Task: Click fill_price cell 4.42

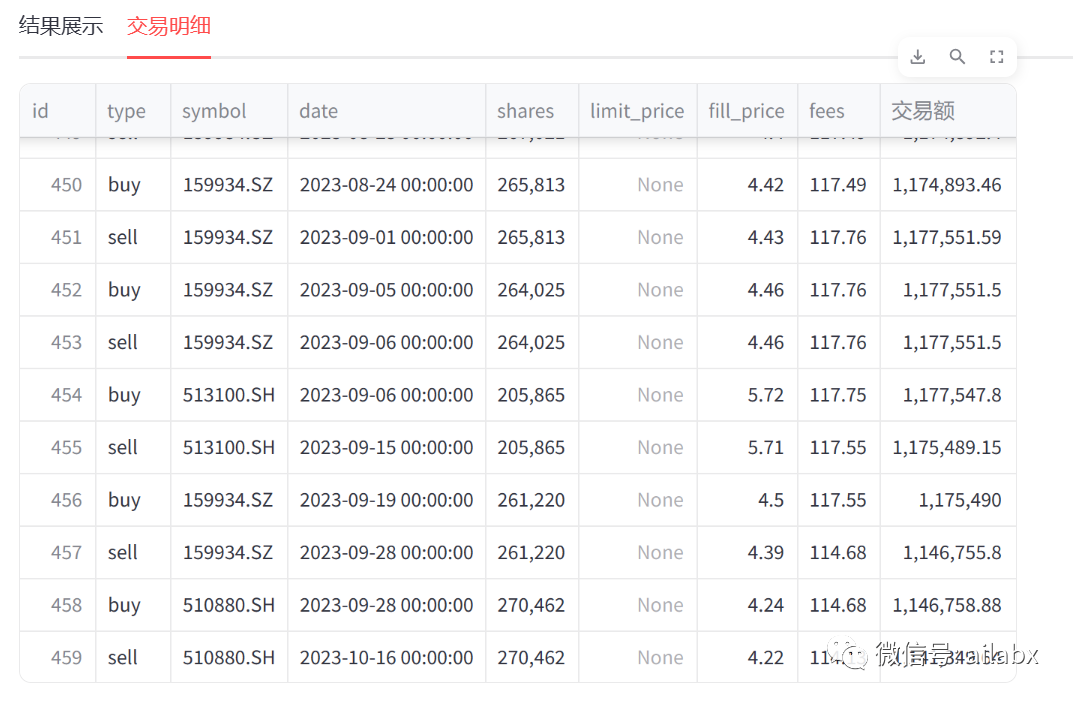Action: [747, 185]
